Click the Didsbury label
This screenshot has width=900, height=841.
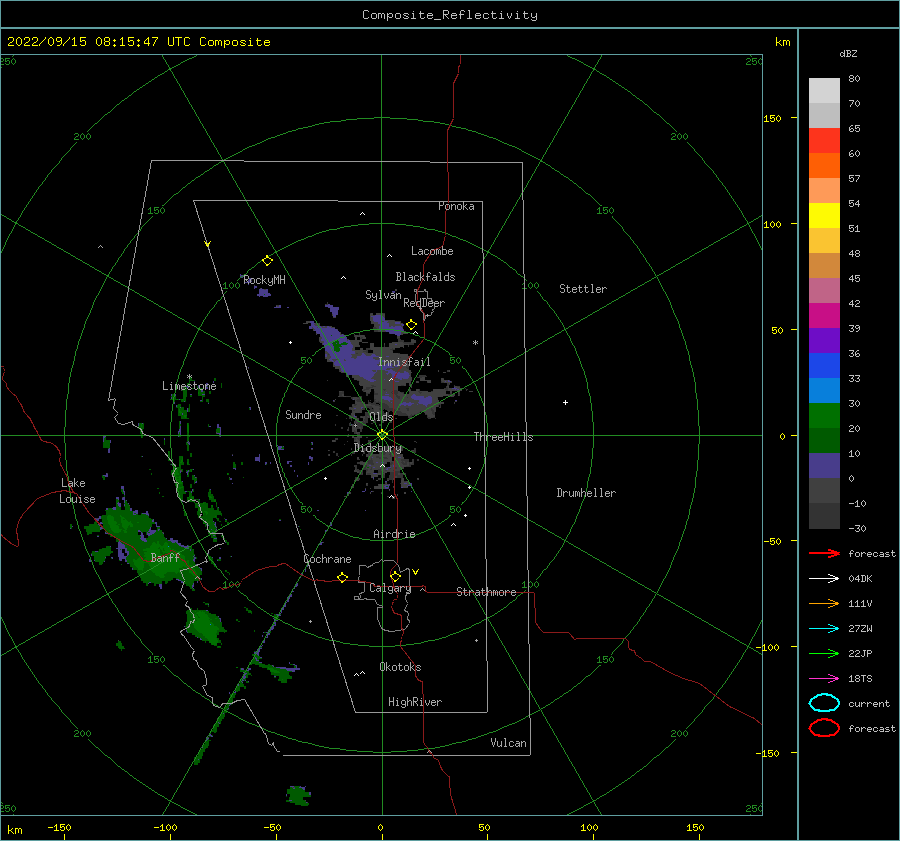tap(378, 448)
